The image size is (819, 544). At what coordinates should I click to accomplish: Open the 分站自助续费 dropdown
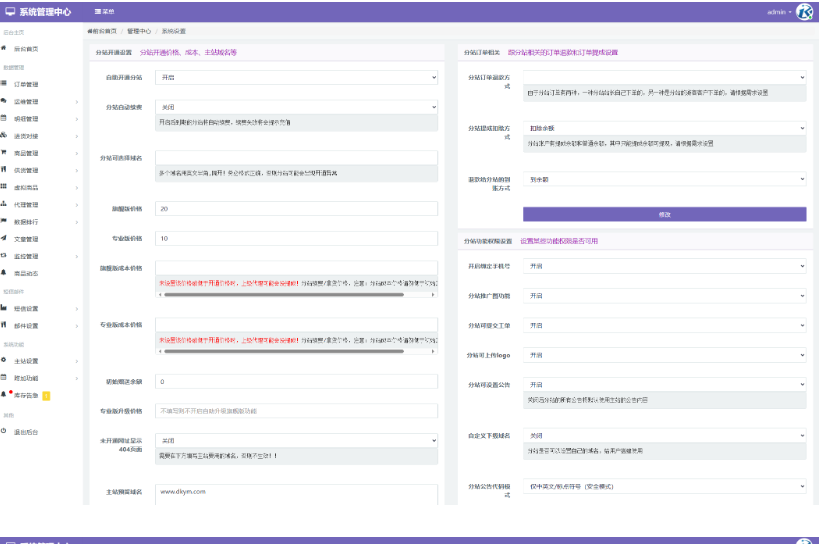(x=296, y=107)
